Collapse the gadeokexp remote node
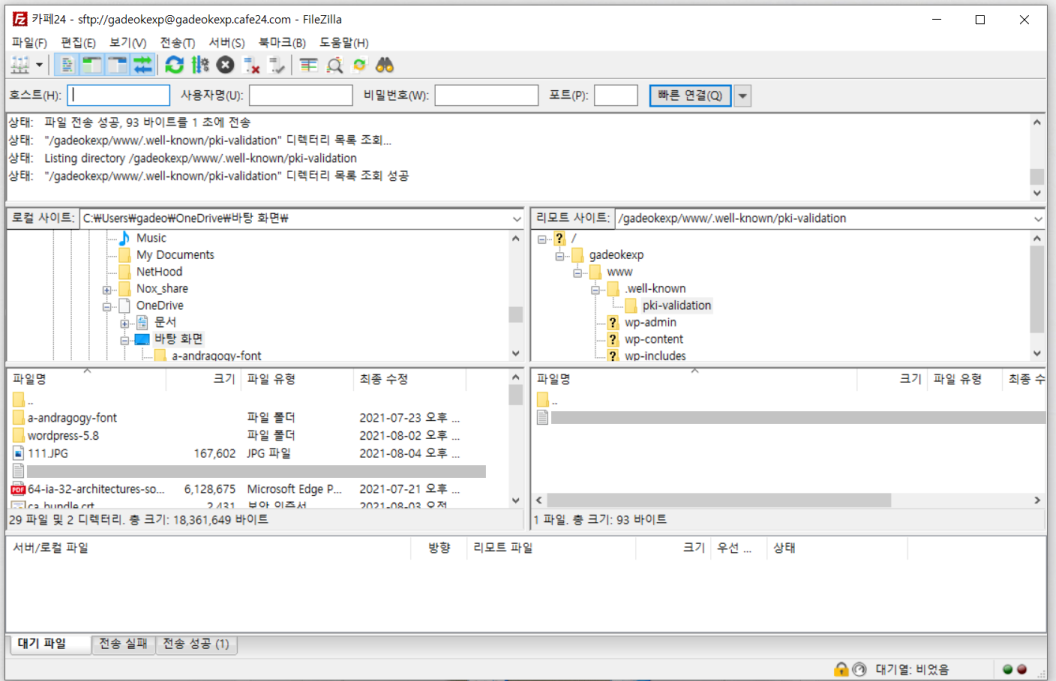The height and width of the screenshot is (681, 1056). pyautogui.click(x=560, y=256)
